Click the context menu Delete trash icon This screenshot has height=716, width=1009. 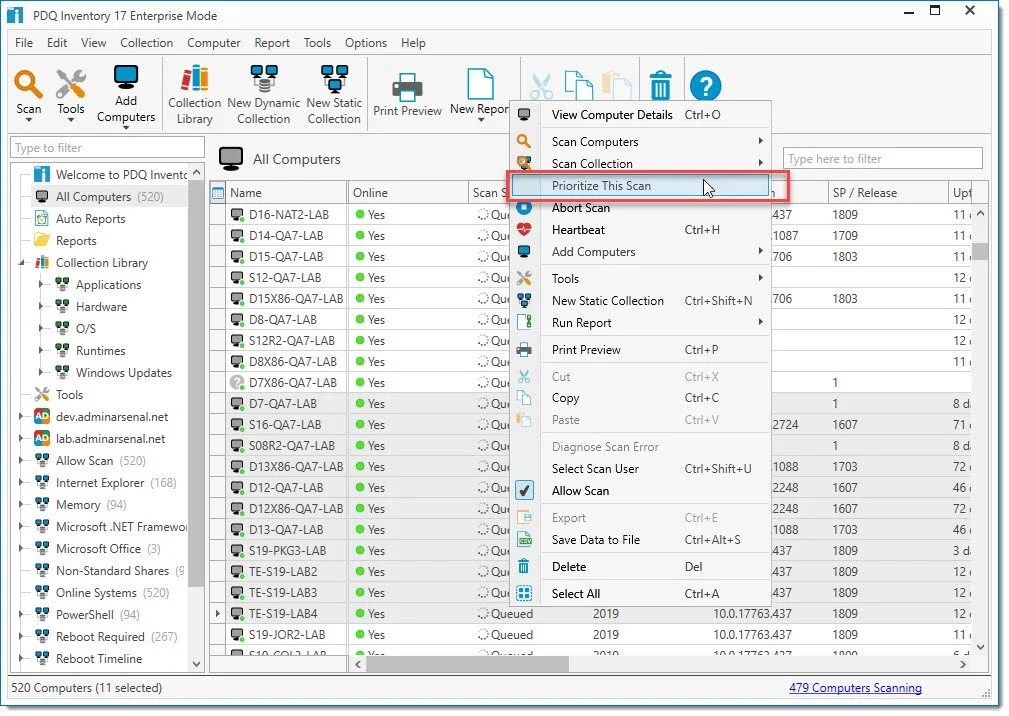point(524,566)
